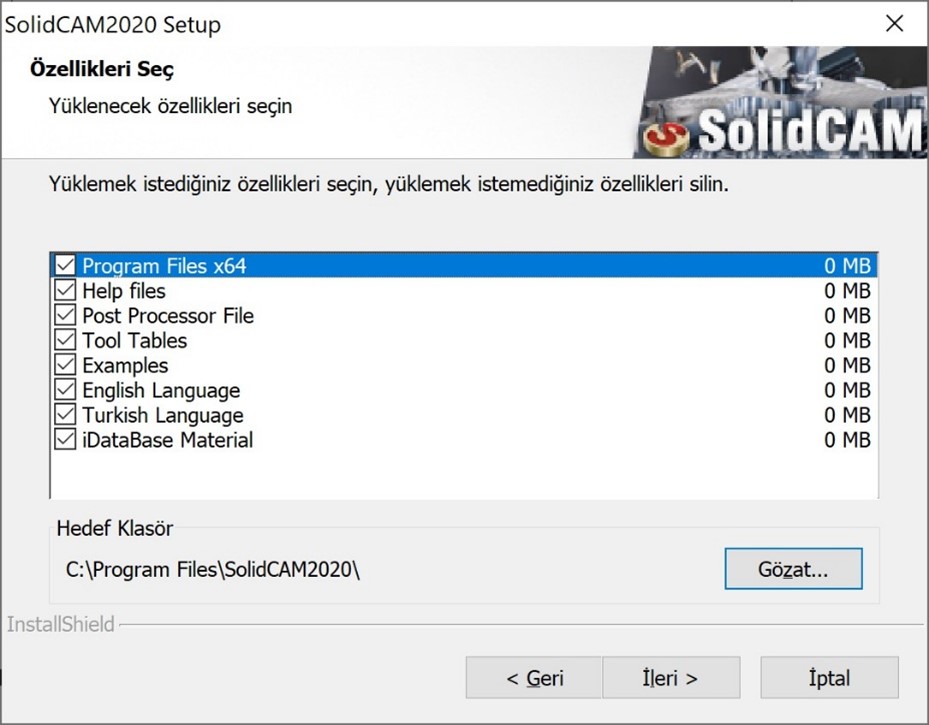929x725 pixels.
Task: Select the Turkish Language row label
Action: (x=163, y=415)
